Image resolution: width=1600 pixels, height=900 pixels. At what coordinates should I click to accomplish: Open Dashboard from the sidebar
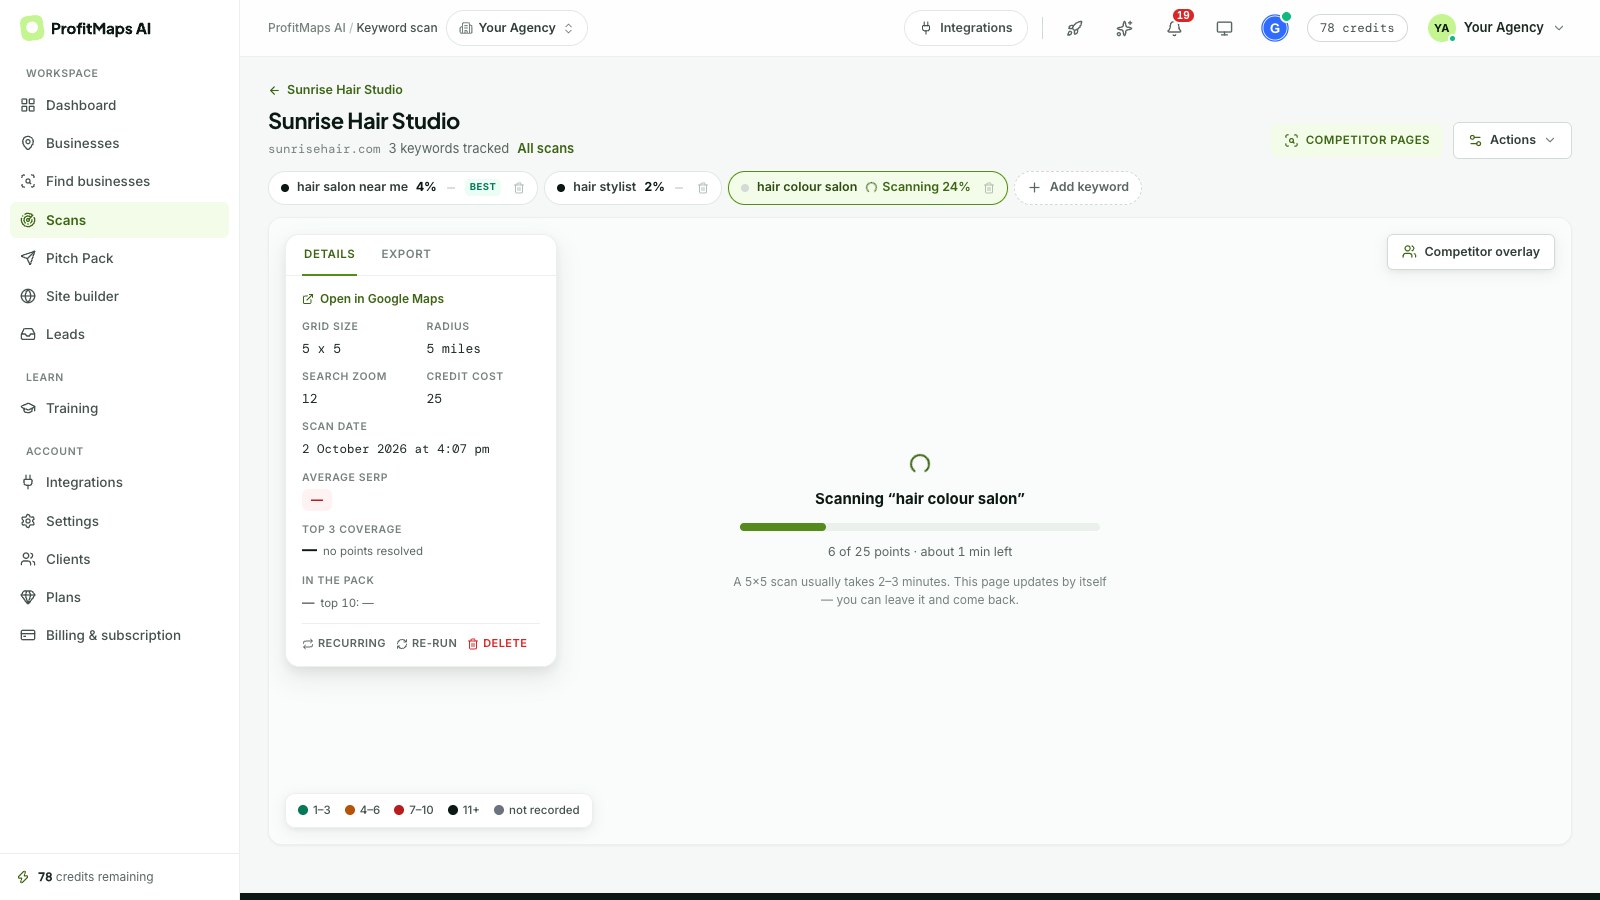(120, 105)
